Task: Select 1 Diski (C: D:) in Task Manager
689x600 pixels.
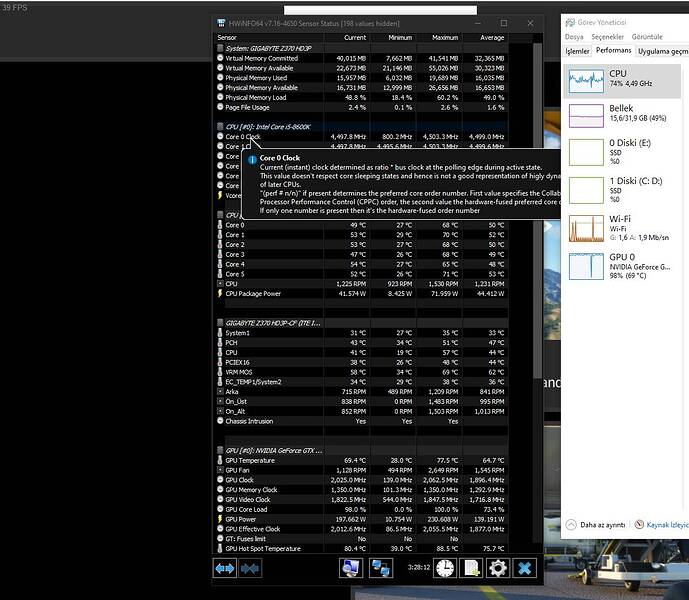Action: click(622, 190)
